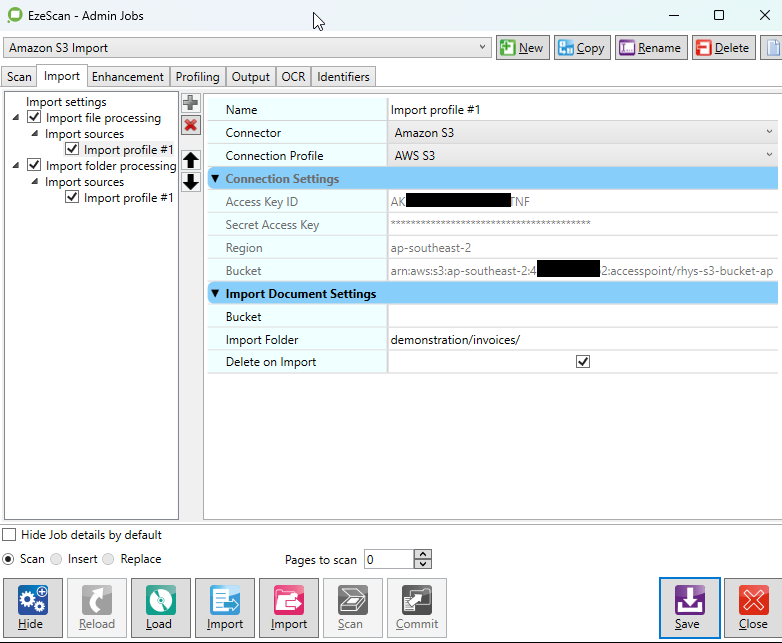Click the red X remove-profile icon

coord(190,125)
